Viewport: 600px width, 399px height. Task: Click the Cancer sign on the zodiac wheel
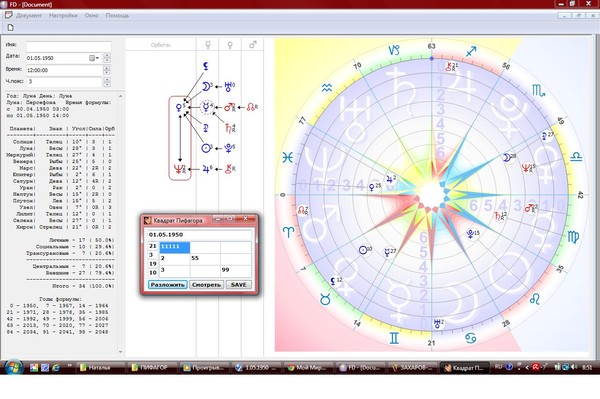(471, 338)
